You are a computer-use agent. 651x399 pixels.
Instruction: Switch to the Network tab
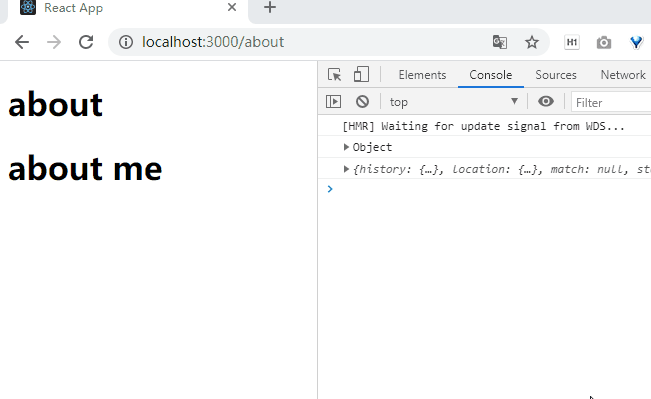coord(623,75)
